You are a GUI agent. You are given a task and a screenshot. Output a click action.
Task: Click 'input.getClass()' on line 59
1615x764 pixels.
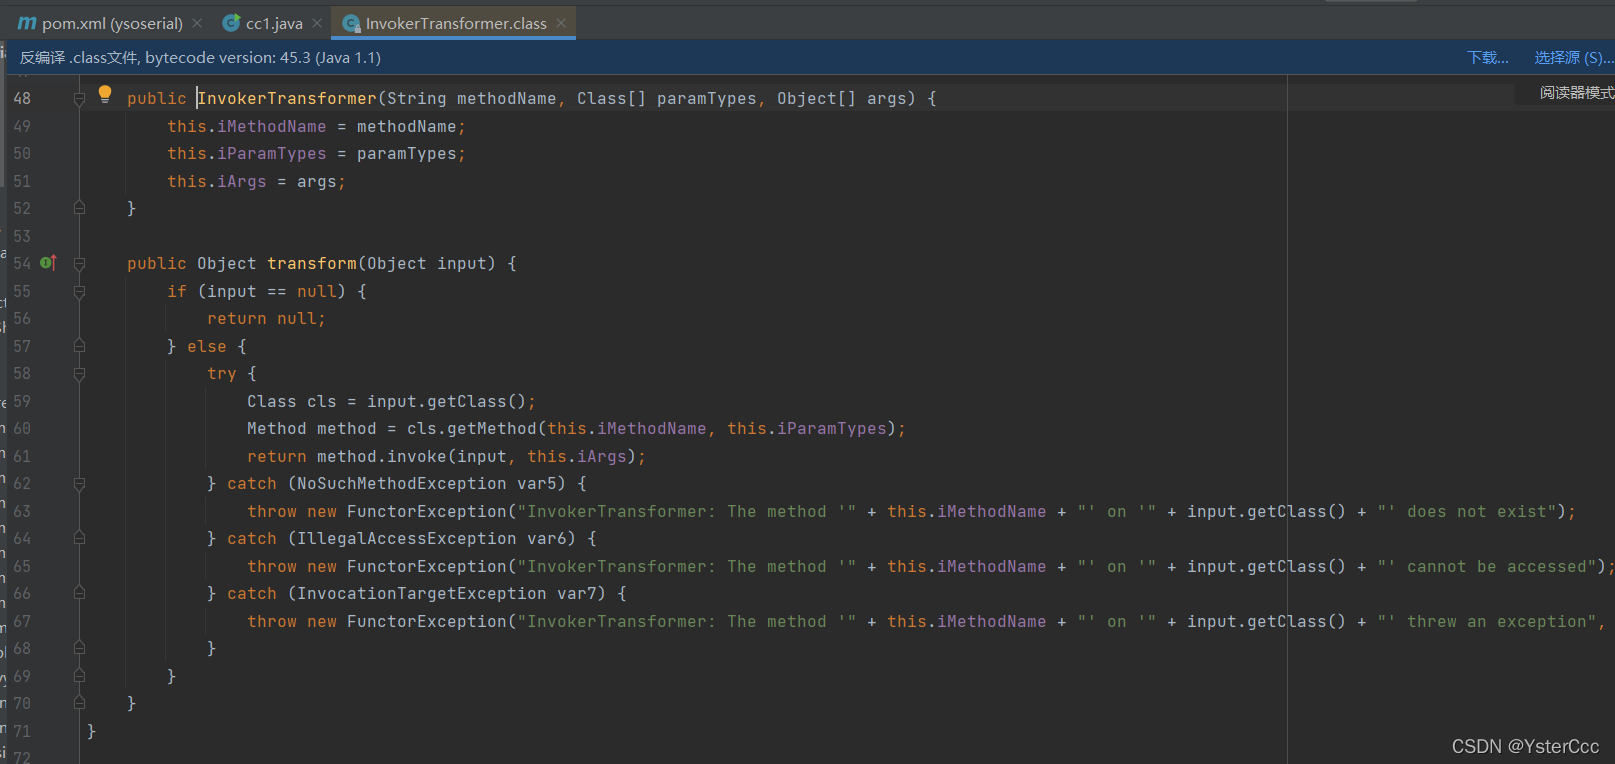point(447,401)
